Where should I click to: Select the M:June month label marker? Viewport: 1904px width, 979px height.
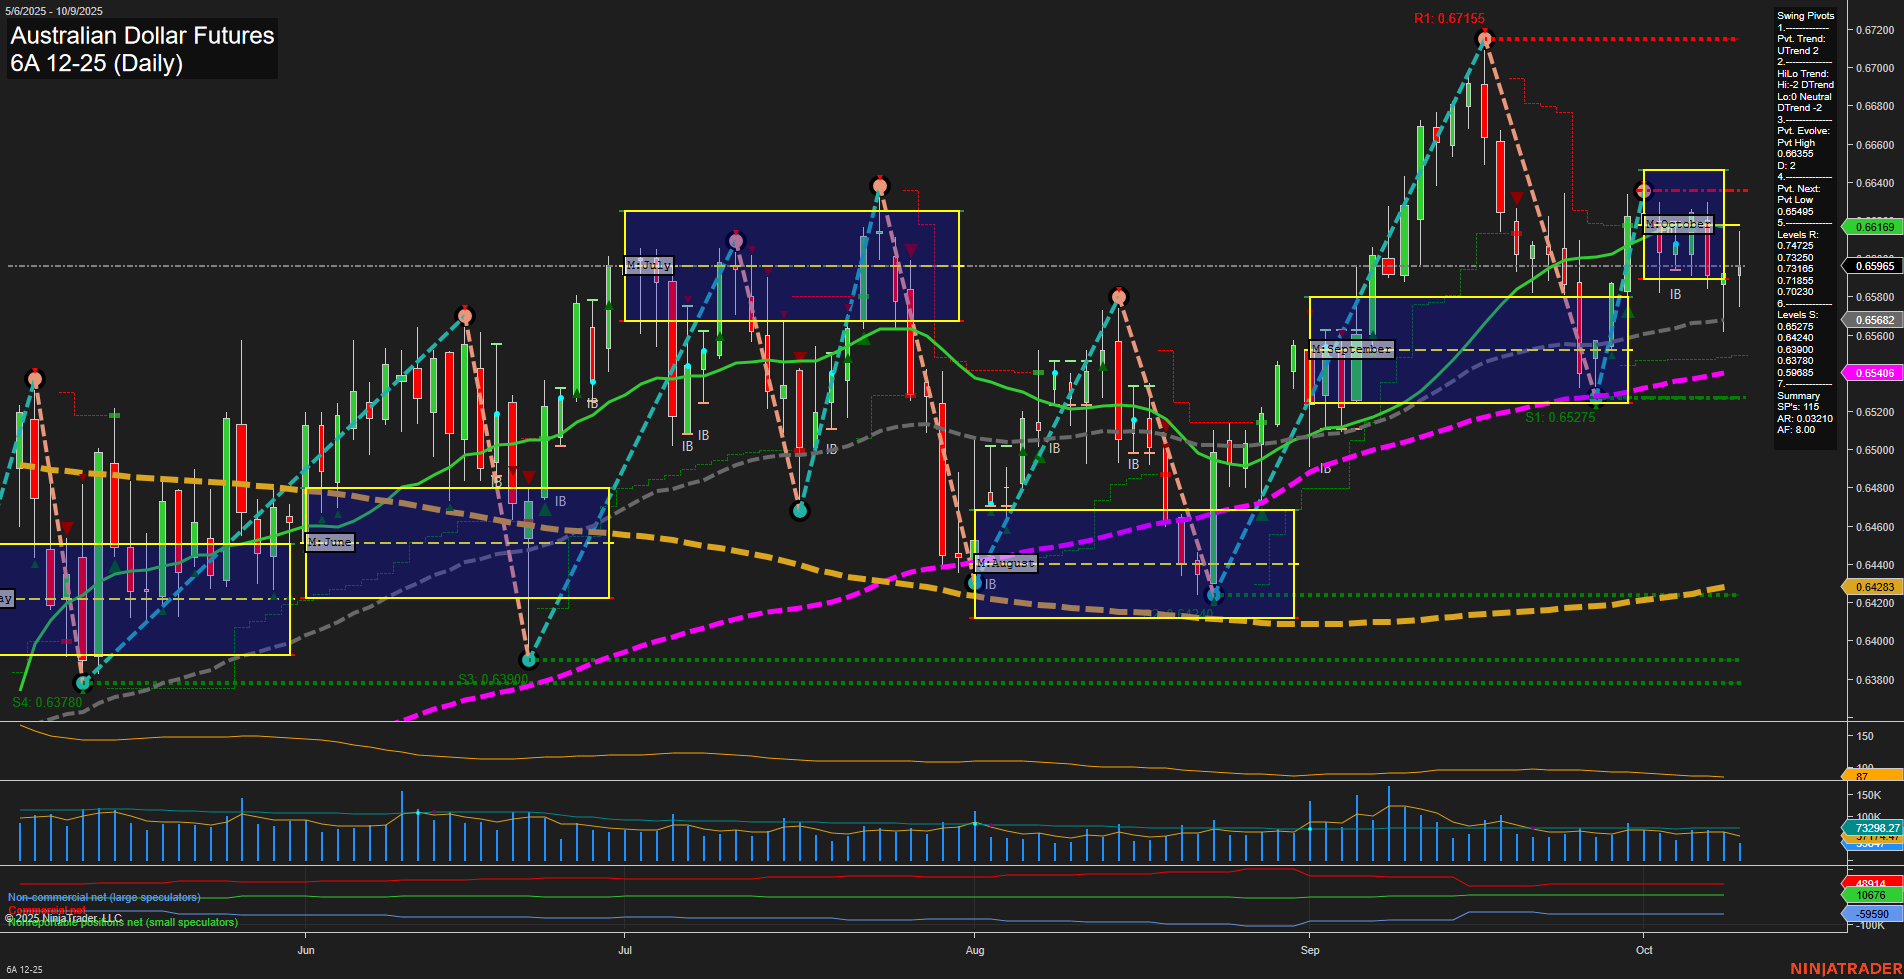tap(328, 542)
